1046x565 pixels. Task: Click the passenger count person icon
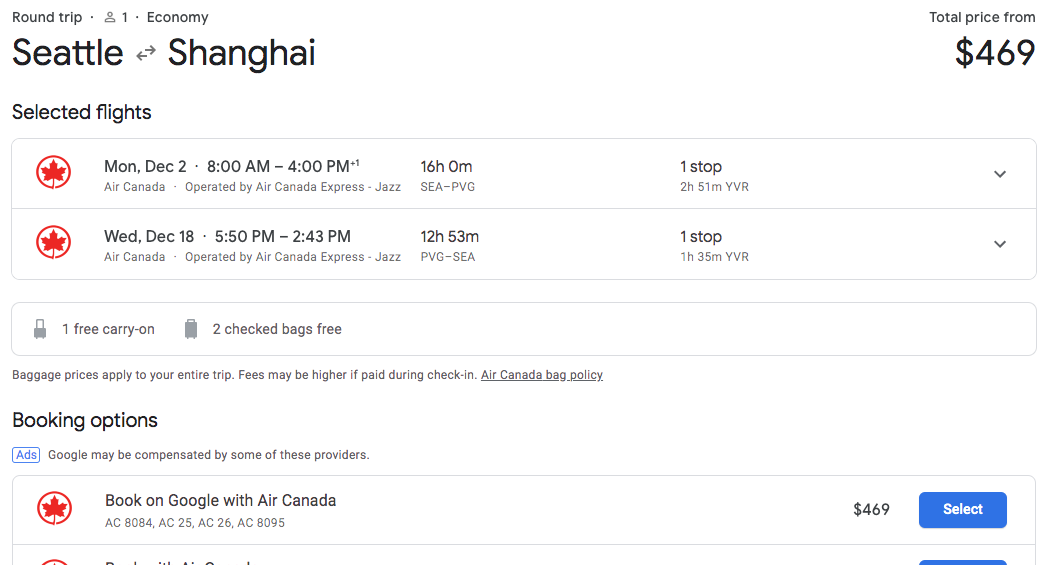(x=110, y=17)
